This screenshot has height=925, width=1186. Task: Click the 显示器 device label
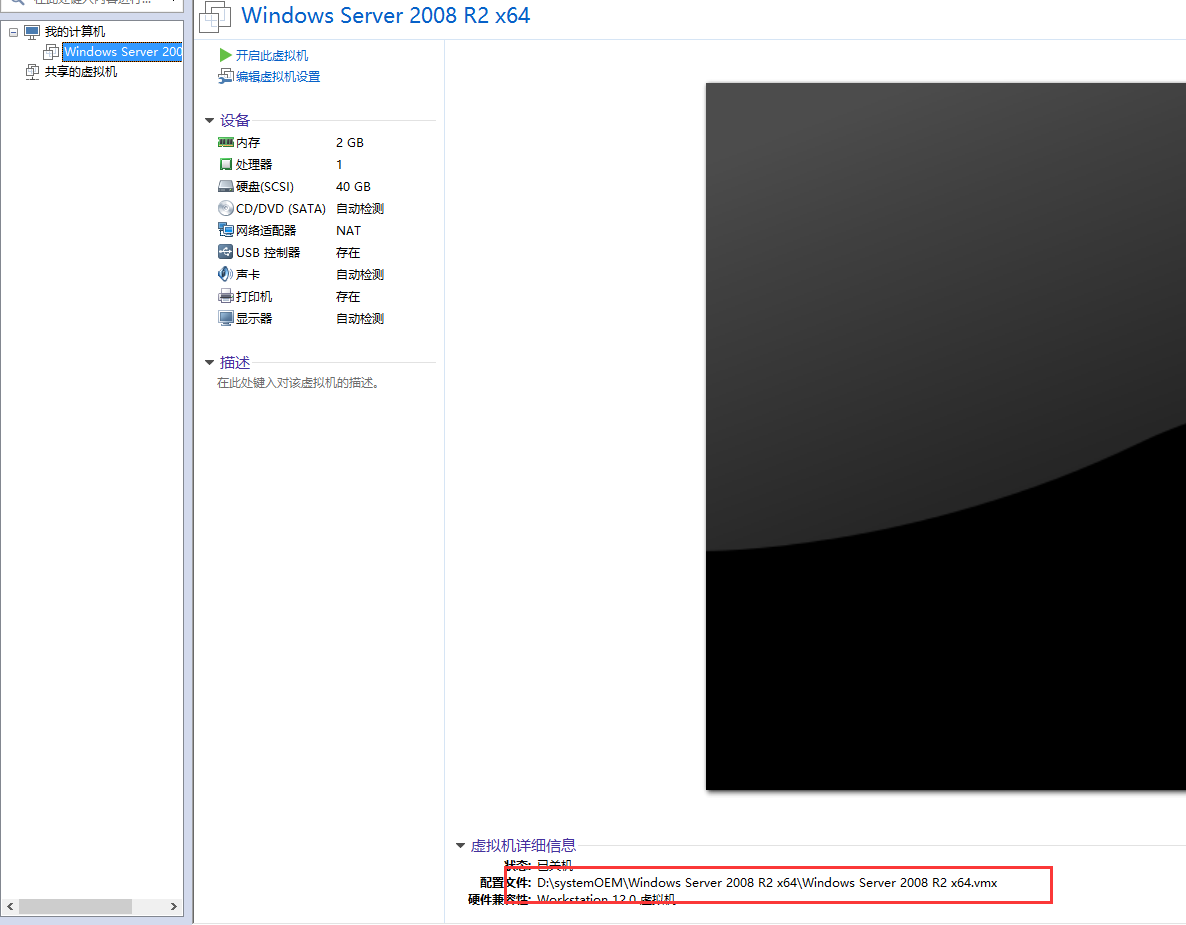click(x=254, y=318)
